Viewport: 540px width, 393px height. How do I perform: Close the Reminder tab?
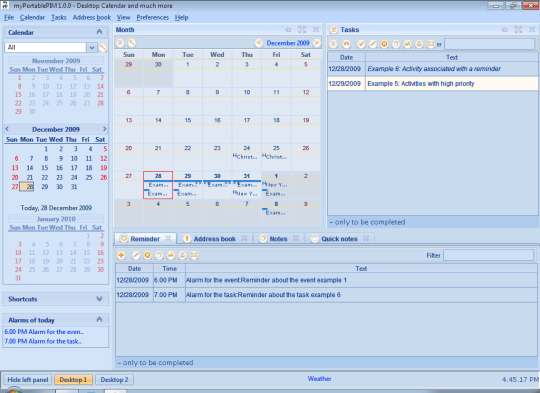point(168,238)
